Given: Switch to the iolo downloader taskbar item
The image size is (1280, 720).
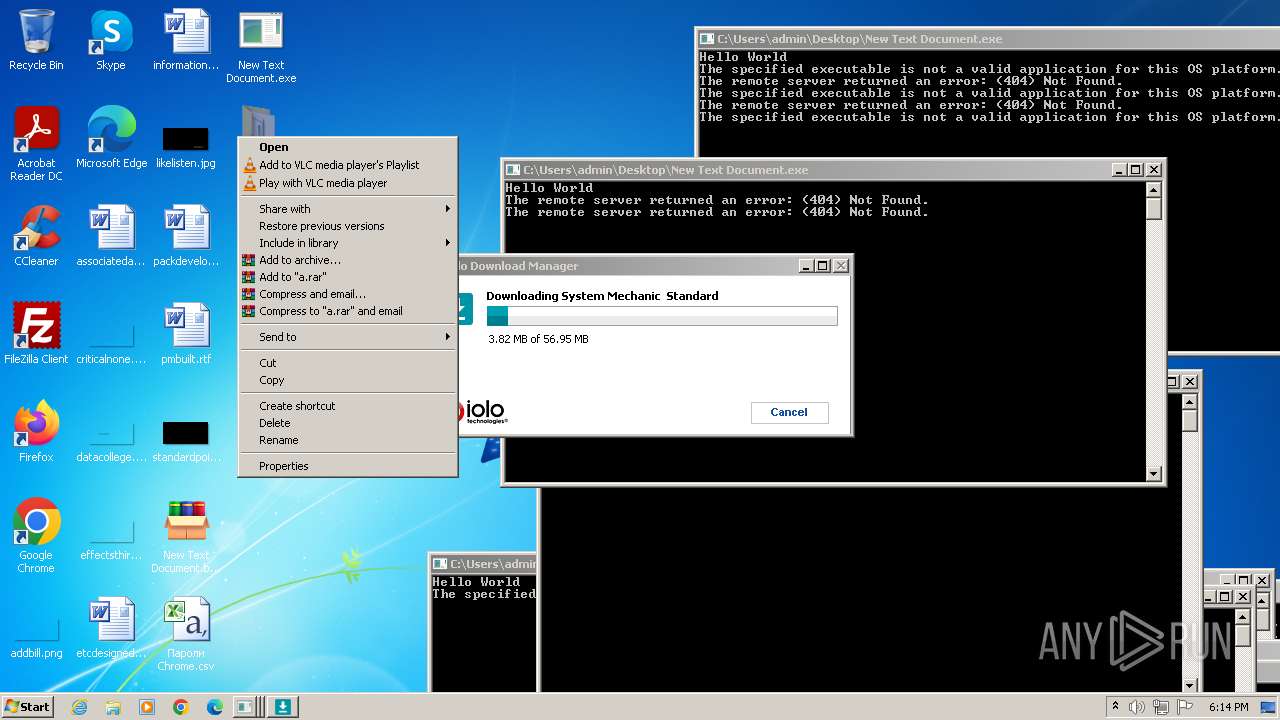Looking at the screenshot, I should 283,707.
